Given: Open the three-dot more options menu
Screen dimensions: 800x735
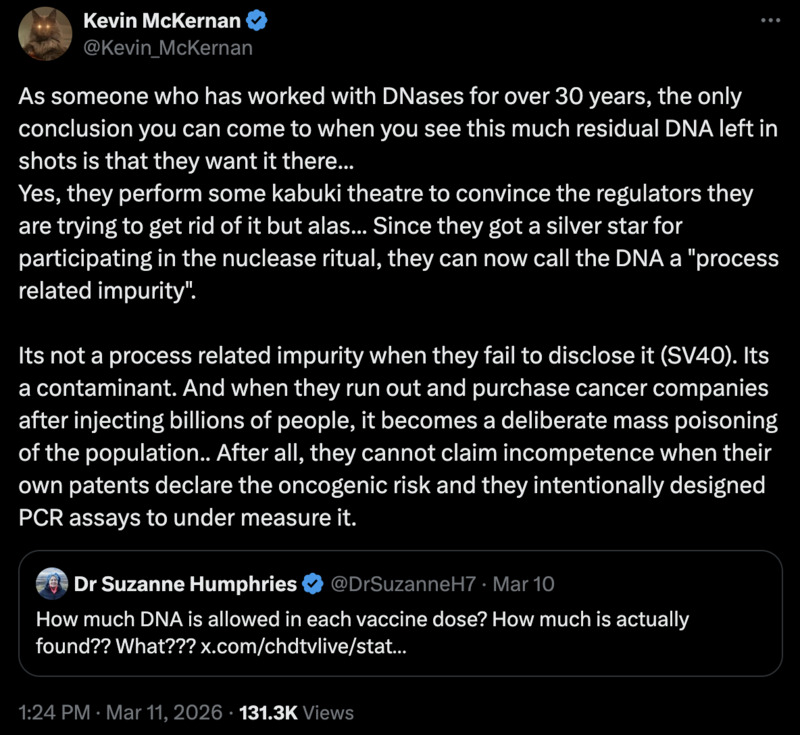Looking at the screenshot, I should coord(767,21).
